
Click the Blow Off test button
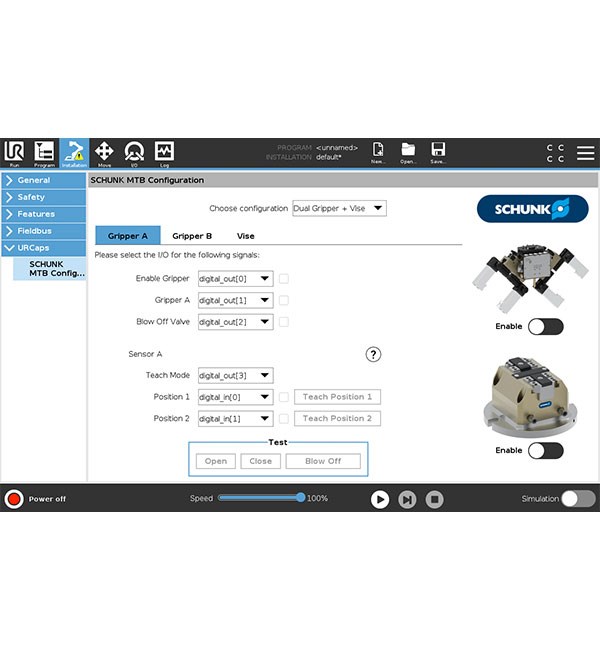coord(323,461)
